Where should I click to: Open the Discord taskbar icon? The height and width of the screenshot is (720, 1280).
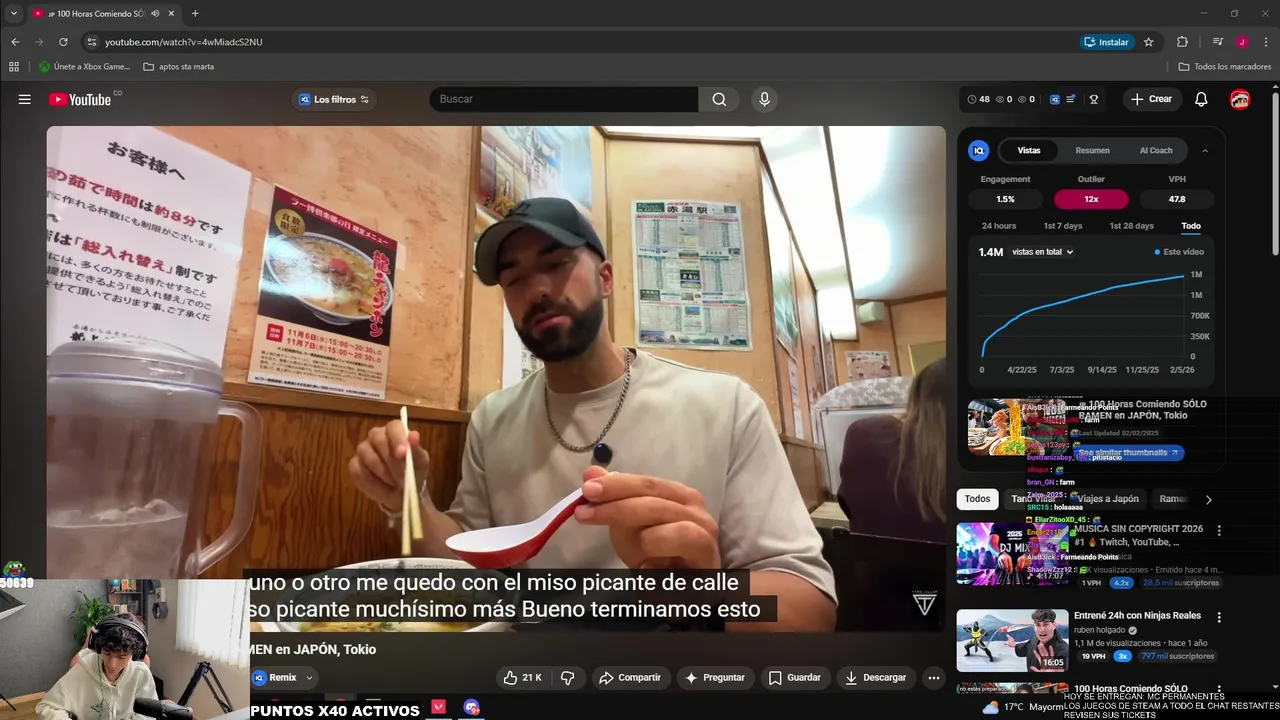pyautogui.click(x=471, y=707)
